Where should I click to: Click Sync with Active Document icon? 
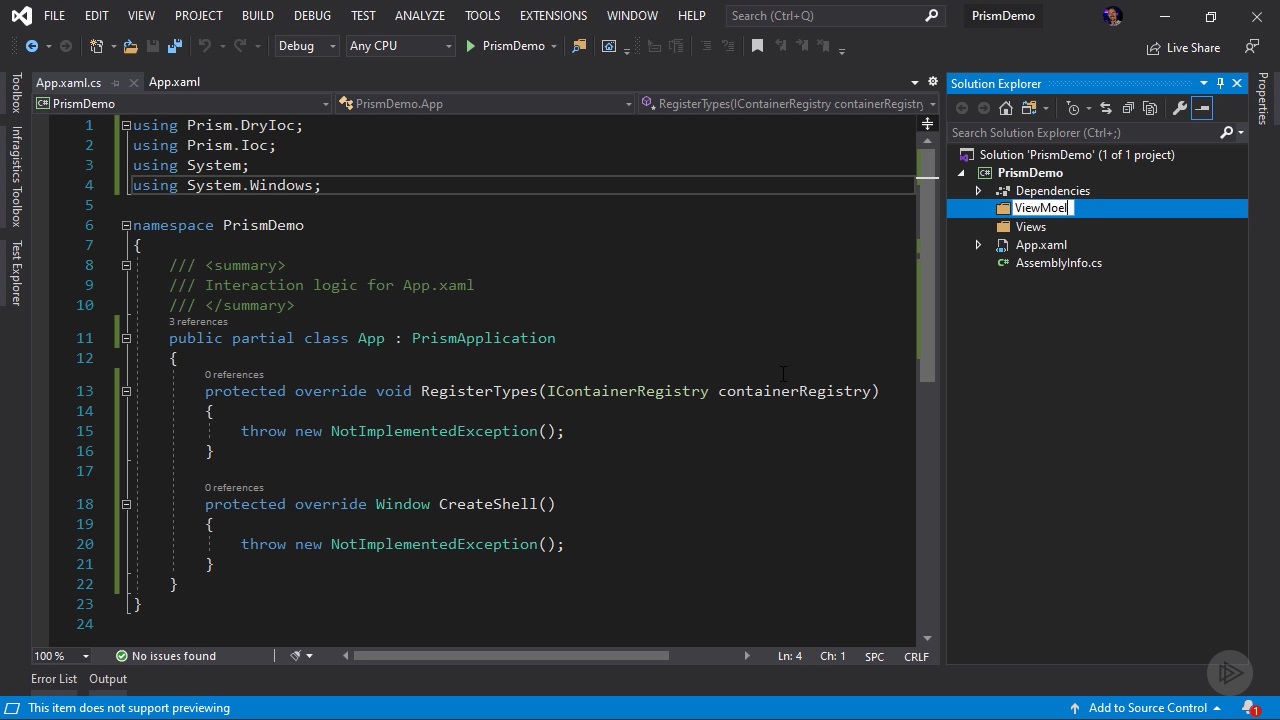pyautogui.click(x=1106, y=108)
